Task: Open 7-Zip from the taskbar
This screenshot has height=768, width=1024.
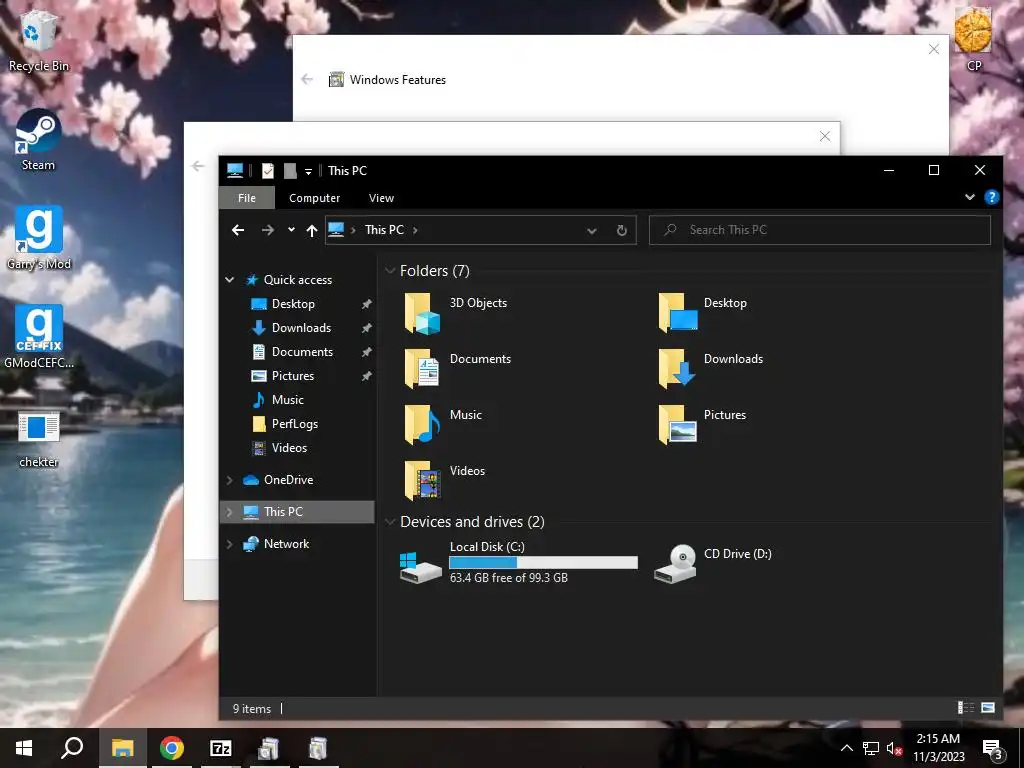Action: tap(221, 748)
